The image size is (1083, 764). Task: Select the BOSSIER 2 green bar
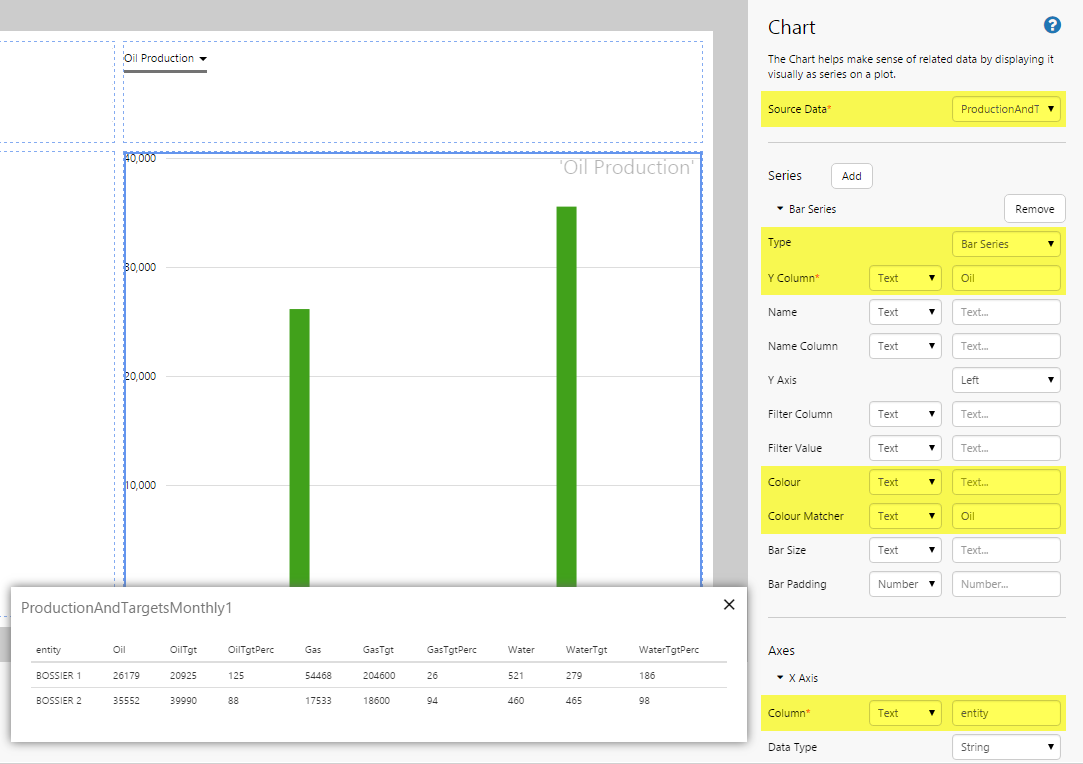[x=566, y=400]
